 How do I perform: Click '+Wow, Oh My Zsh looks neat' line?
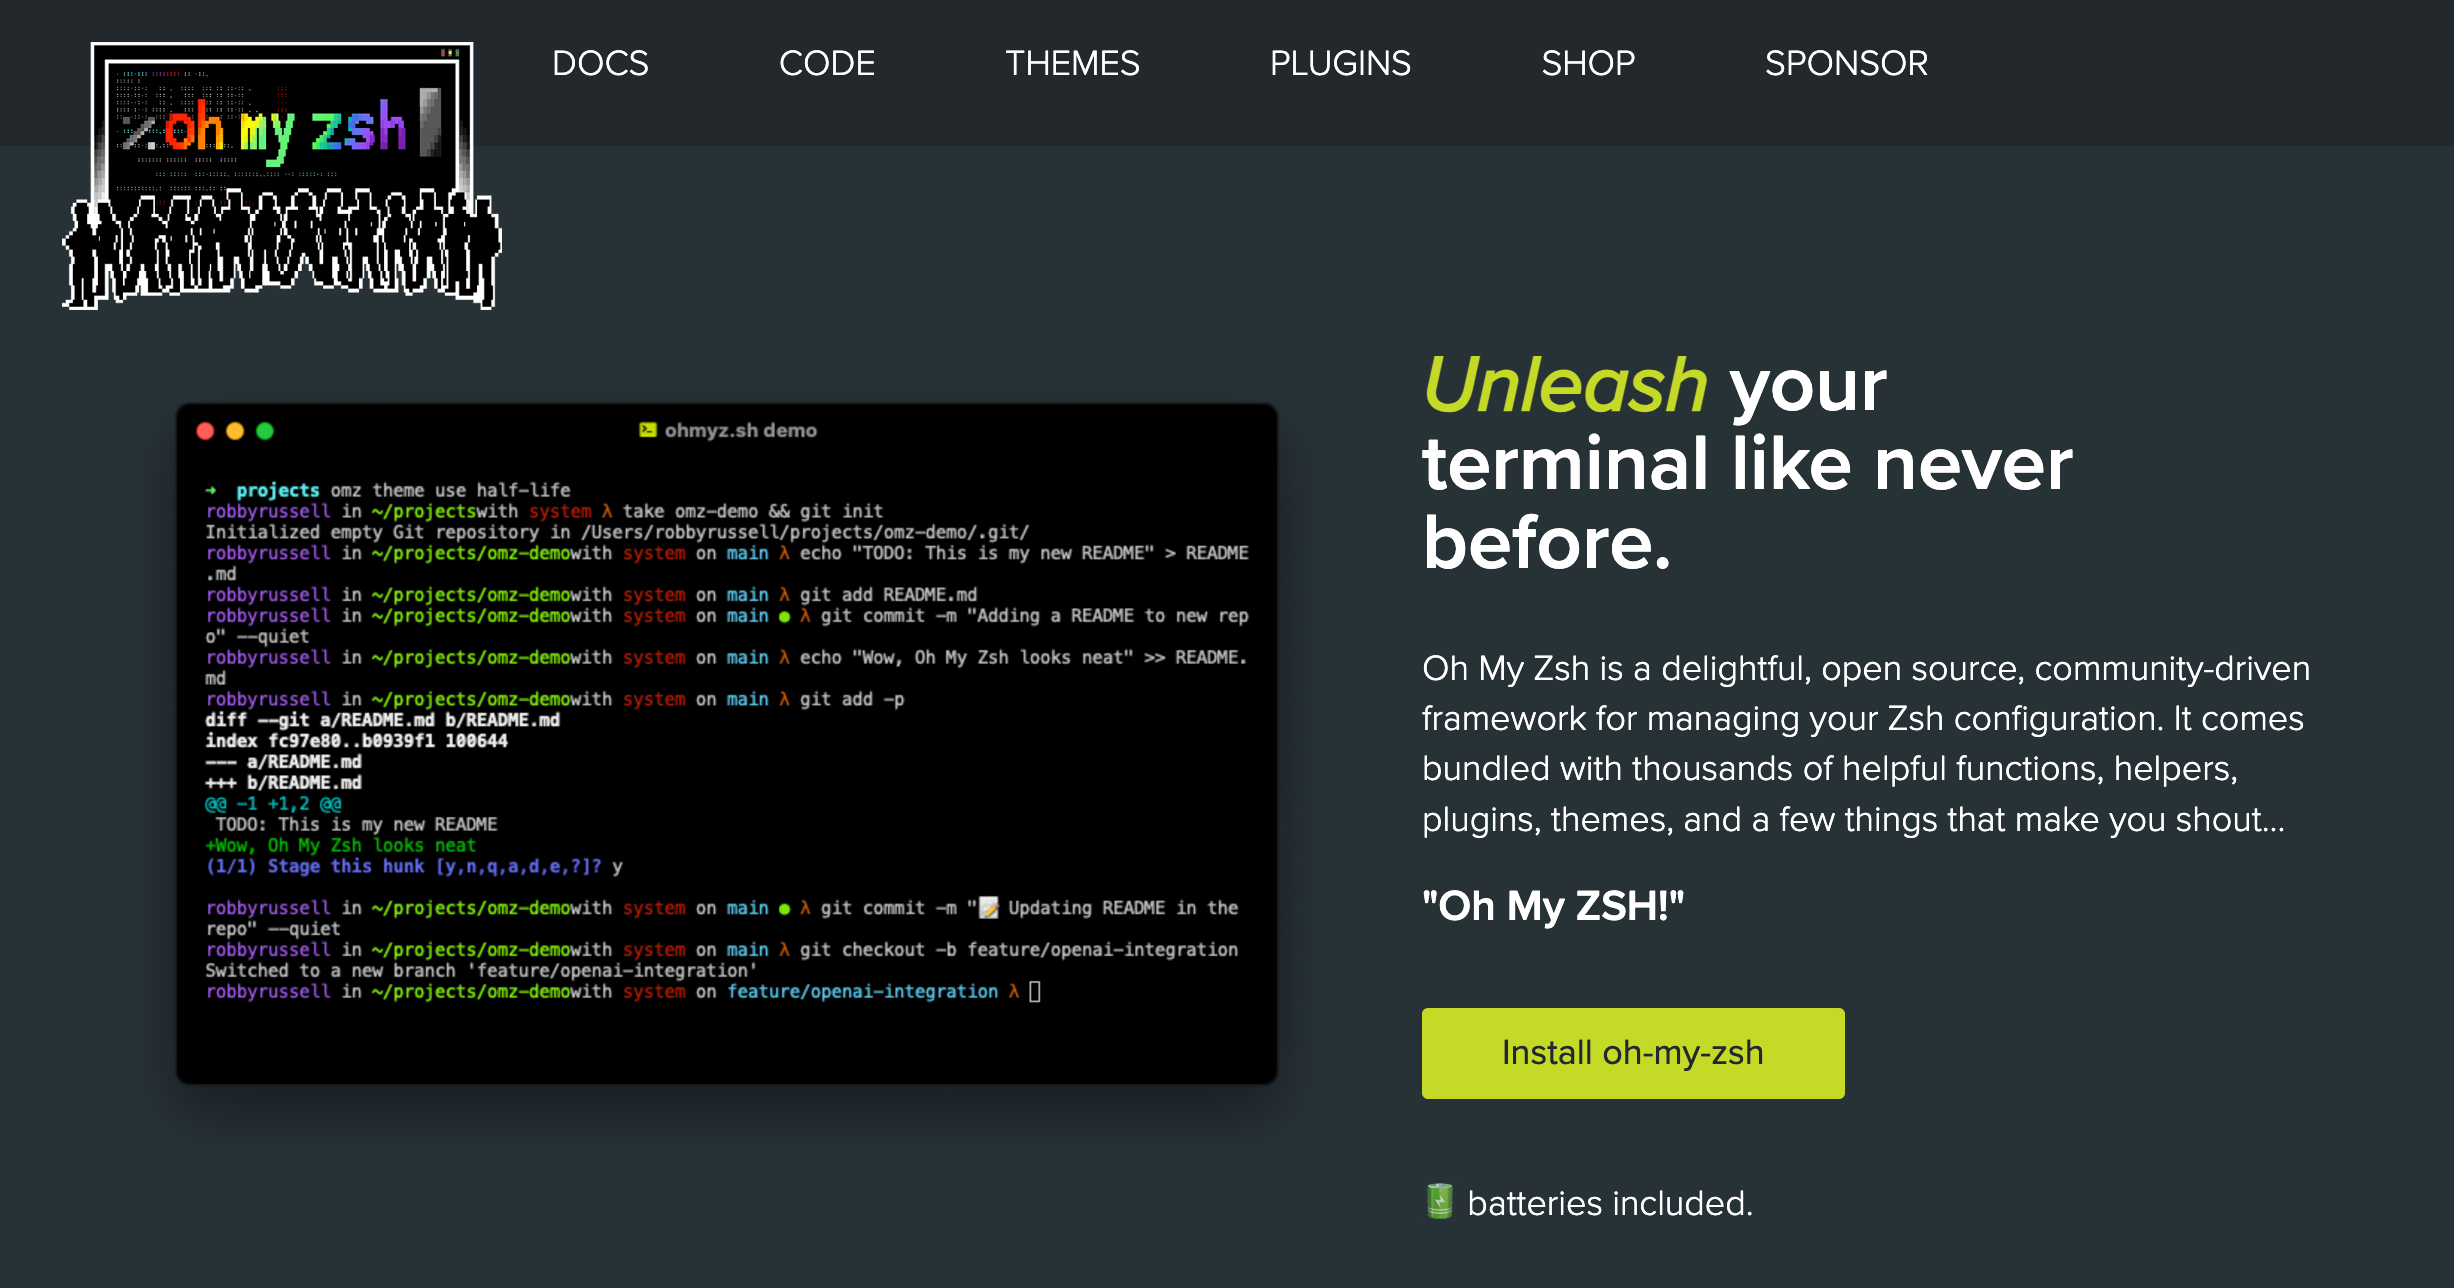[x=340, y=846]
